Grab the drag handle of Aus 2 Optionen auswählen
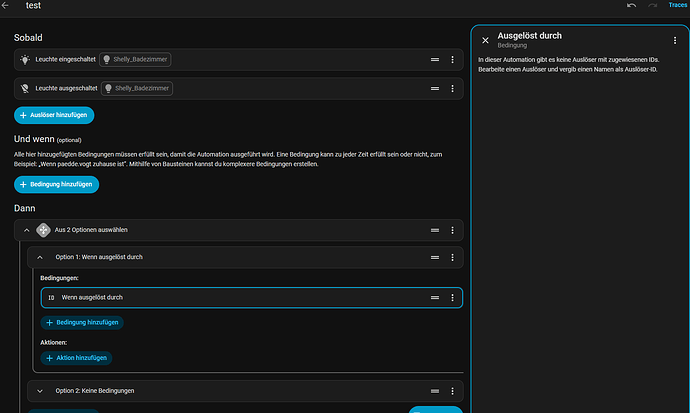Viewport: 690px width, 413px height. 435,230
